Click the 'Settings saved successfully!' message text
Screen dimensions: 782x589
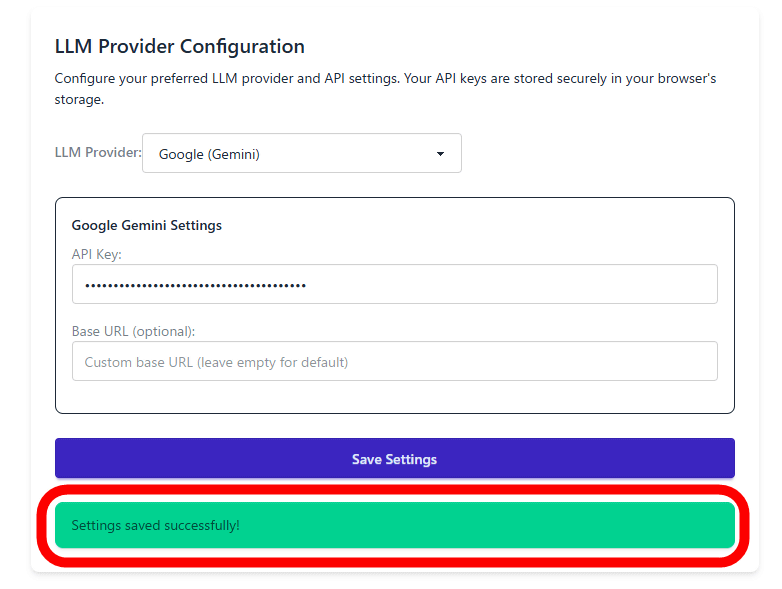pyautogui.click(x=156, y=525)
